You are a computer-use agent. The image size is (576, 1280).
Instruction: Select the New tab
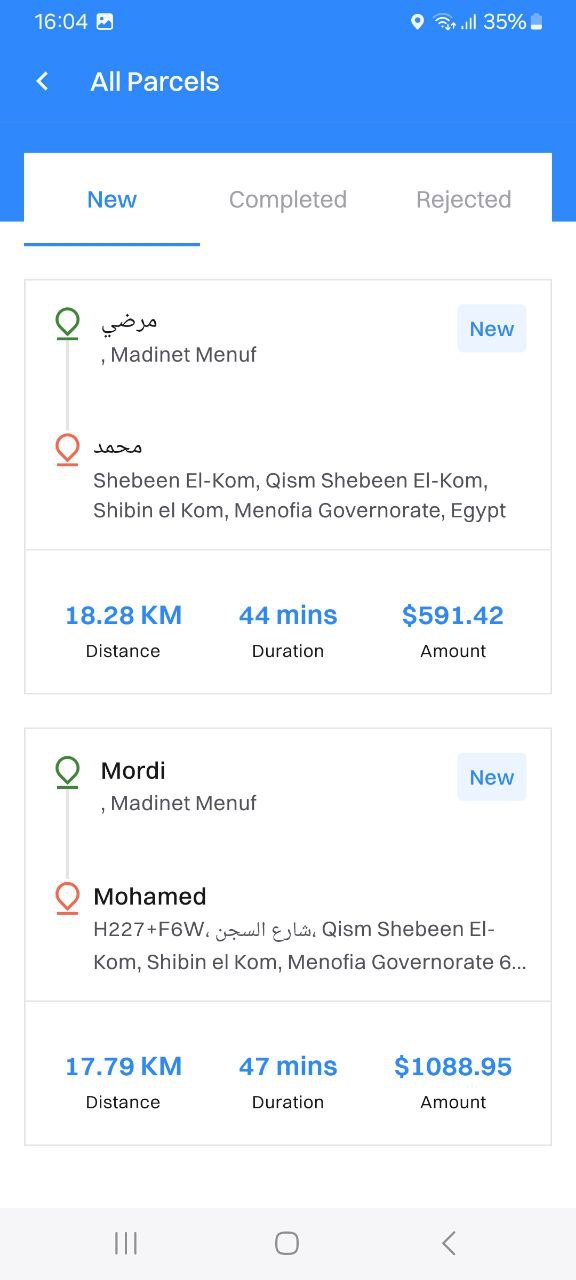[x=112, y=200]
